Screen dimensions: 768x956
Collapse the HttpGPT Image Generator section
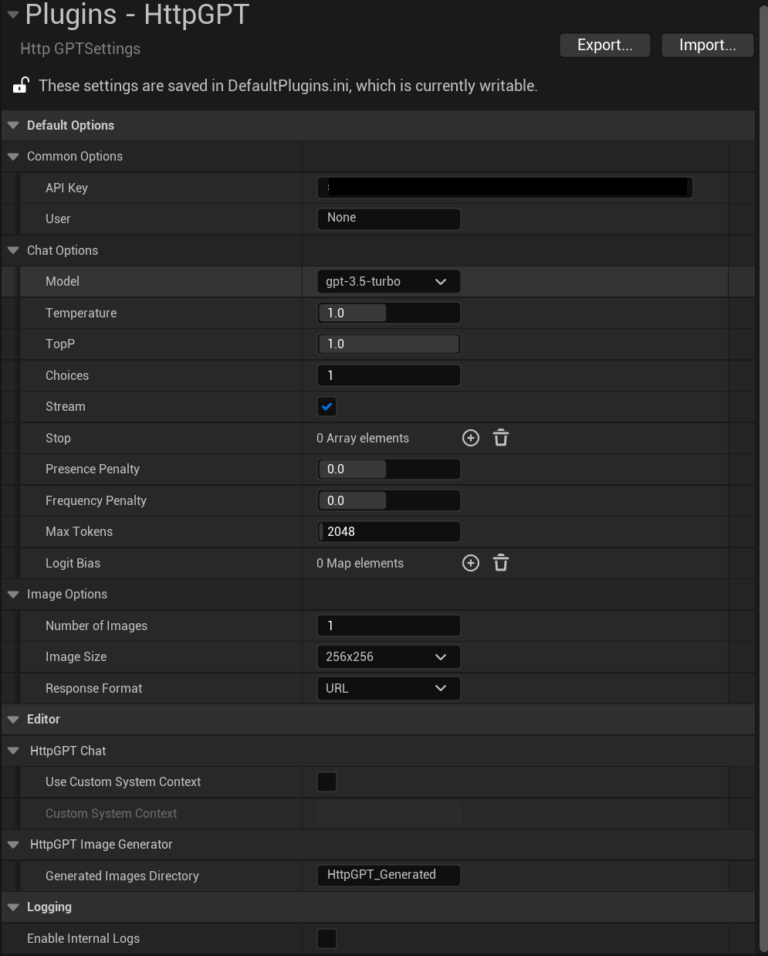coord(11,844)
